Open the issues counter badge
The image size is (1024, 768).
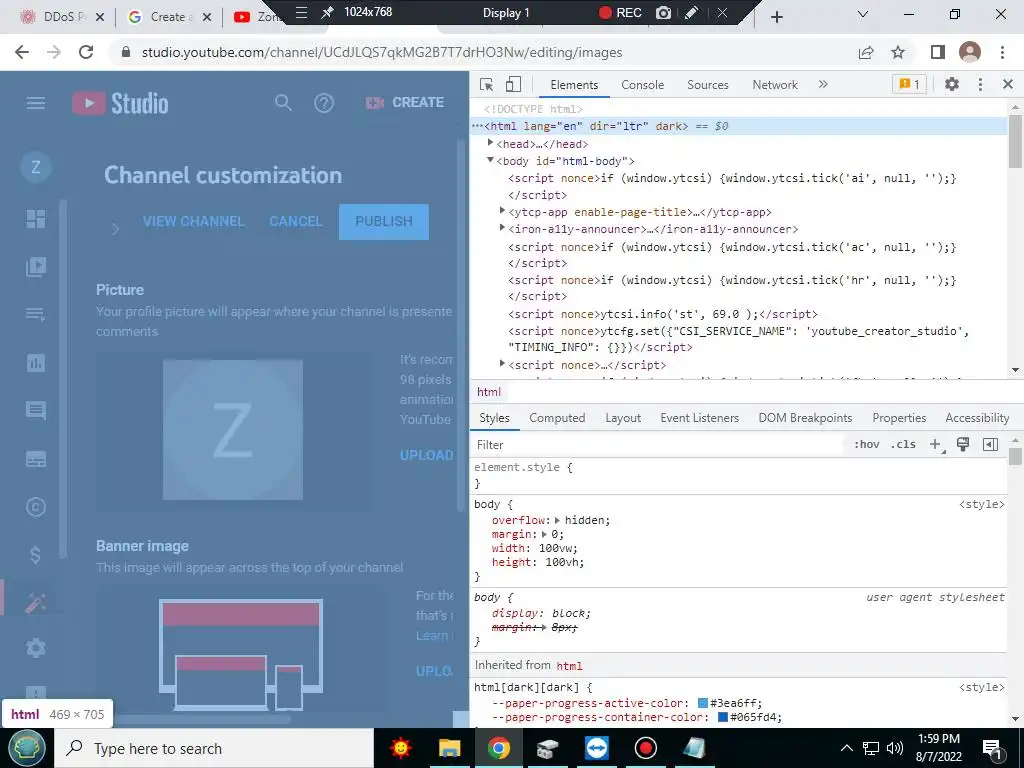point(909,84)
